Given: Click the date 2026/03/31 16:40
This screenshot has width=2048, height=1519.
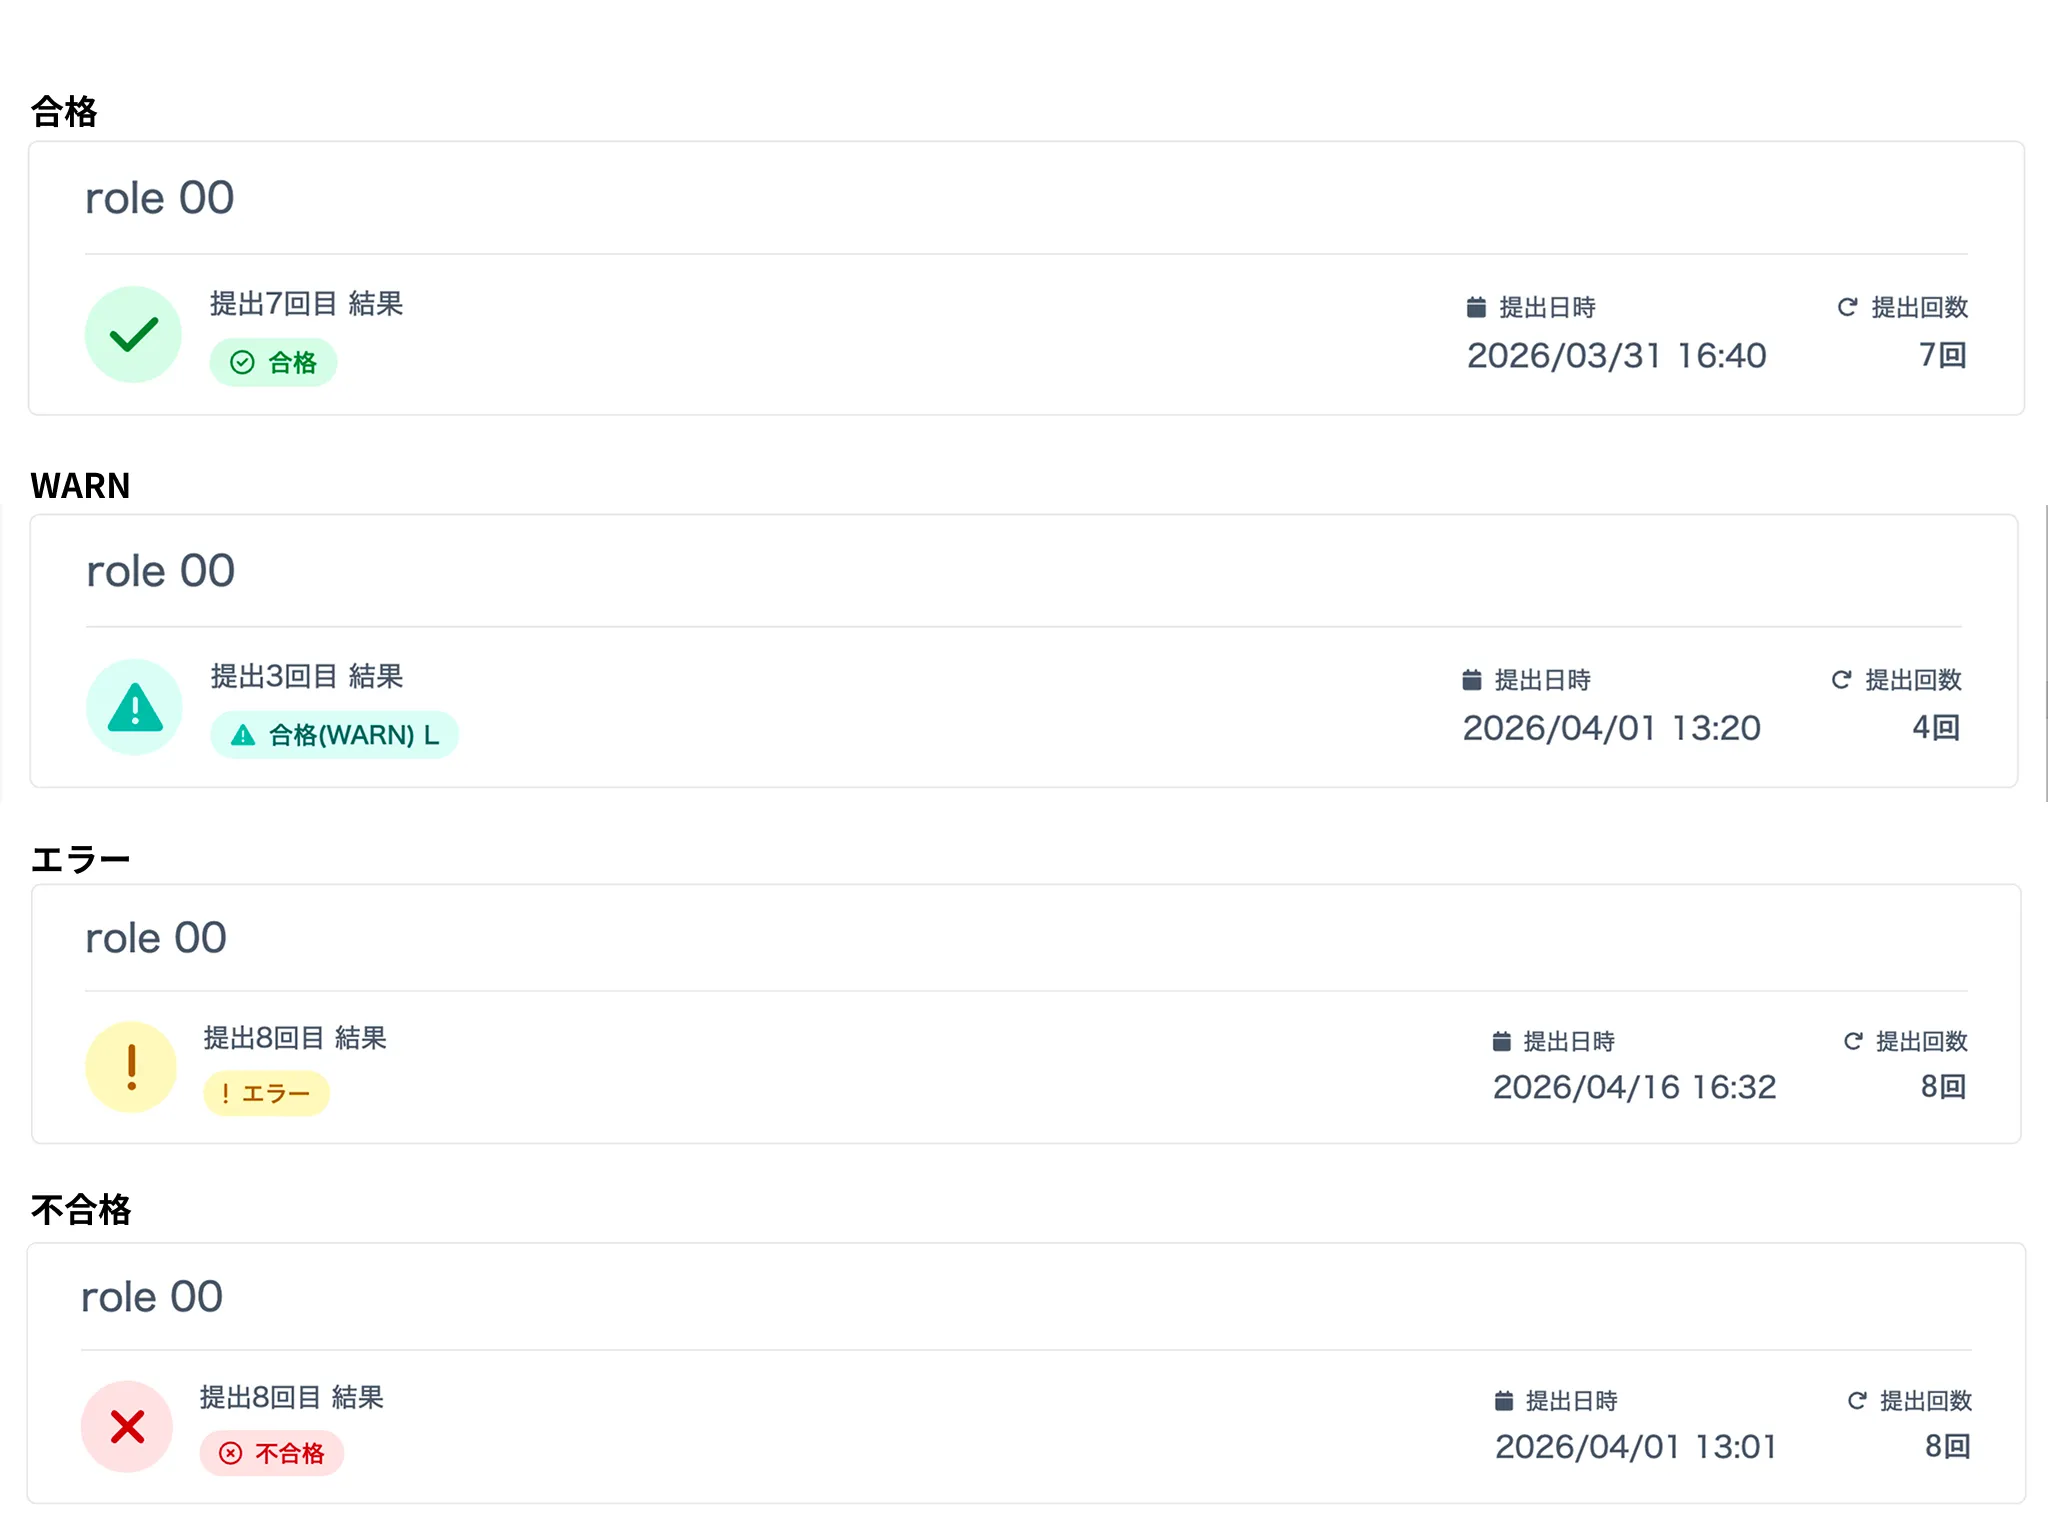Looking at the screenshot, I should point(1616,356).
